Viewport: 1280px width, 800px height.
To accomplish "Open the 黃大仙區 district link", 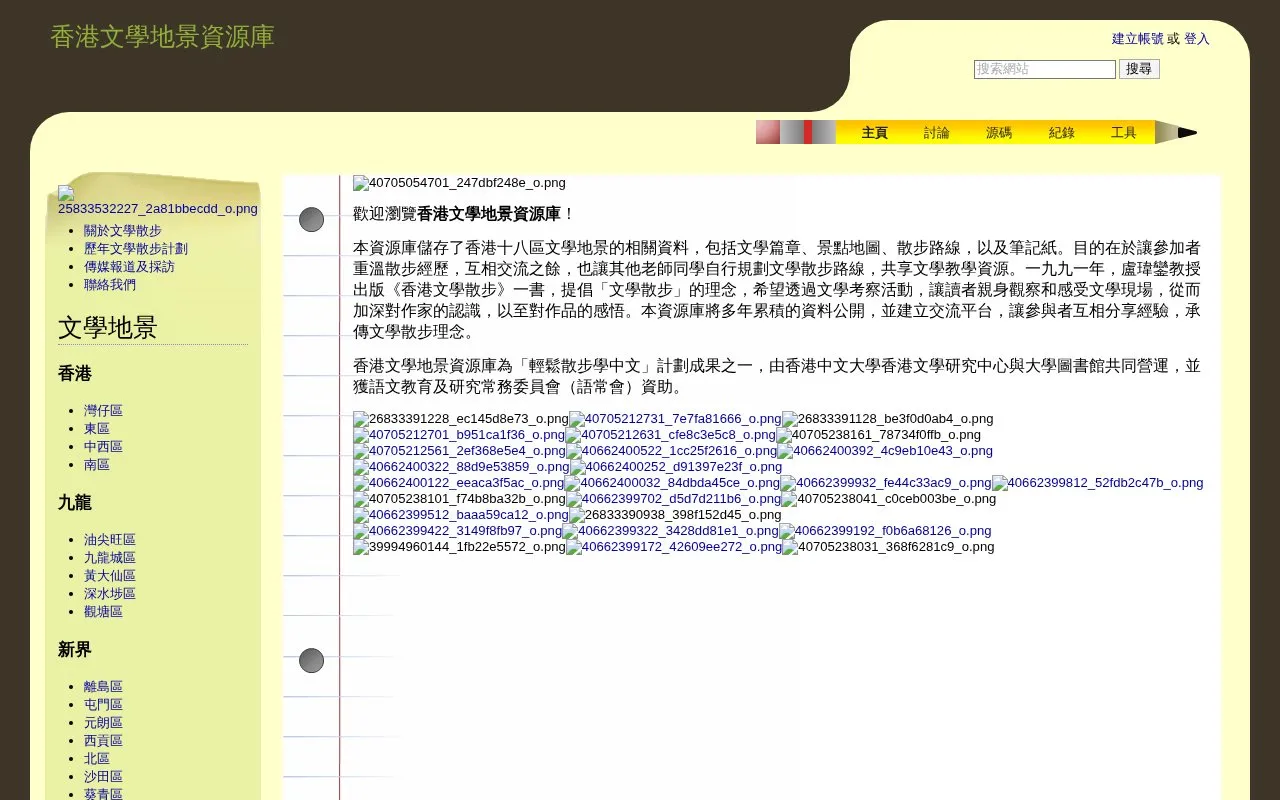I will [110, 576].
